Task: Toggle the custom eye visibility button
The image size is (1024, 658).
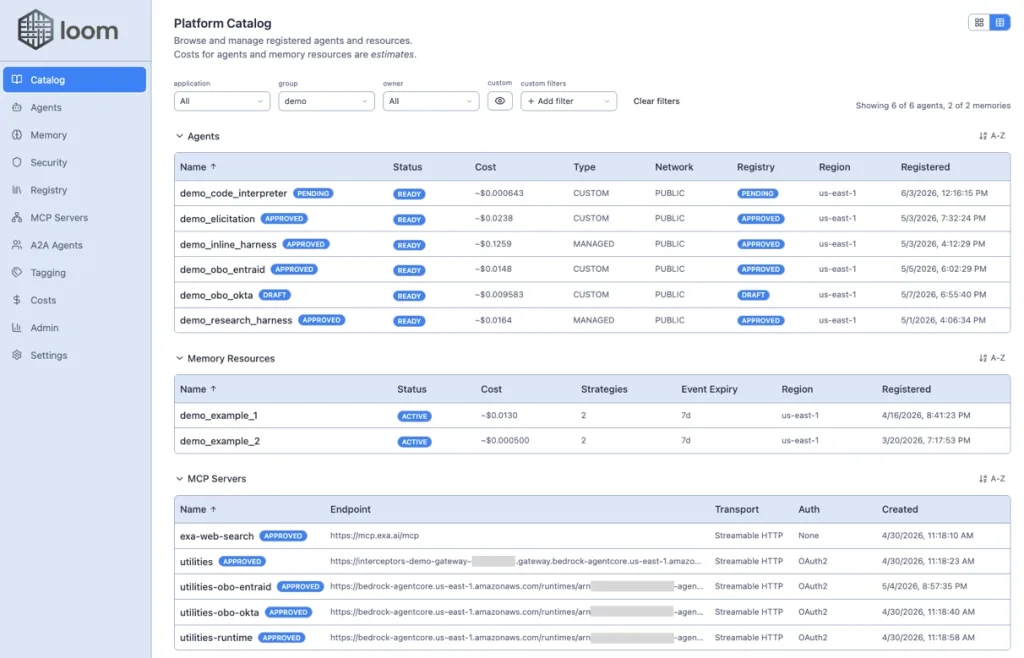Action: (x=500, y=101)
